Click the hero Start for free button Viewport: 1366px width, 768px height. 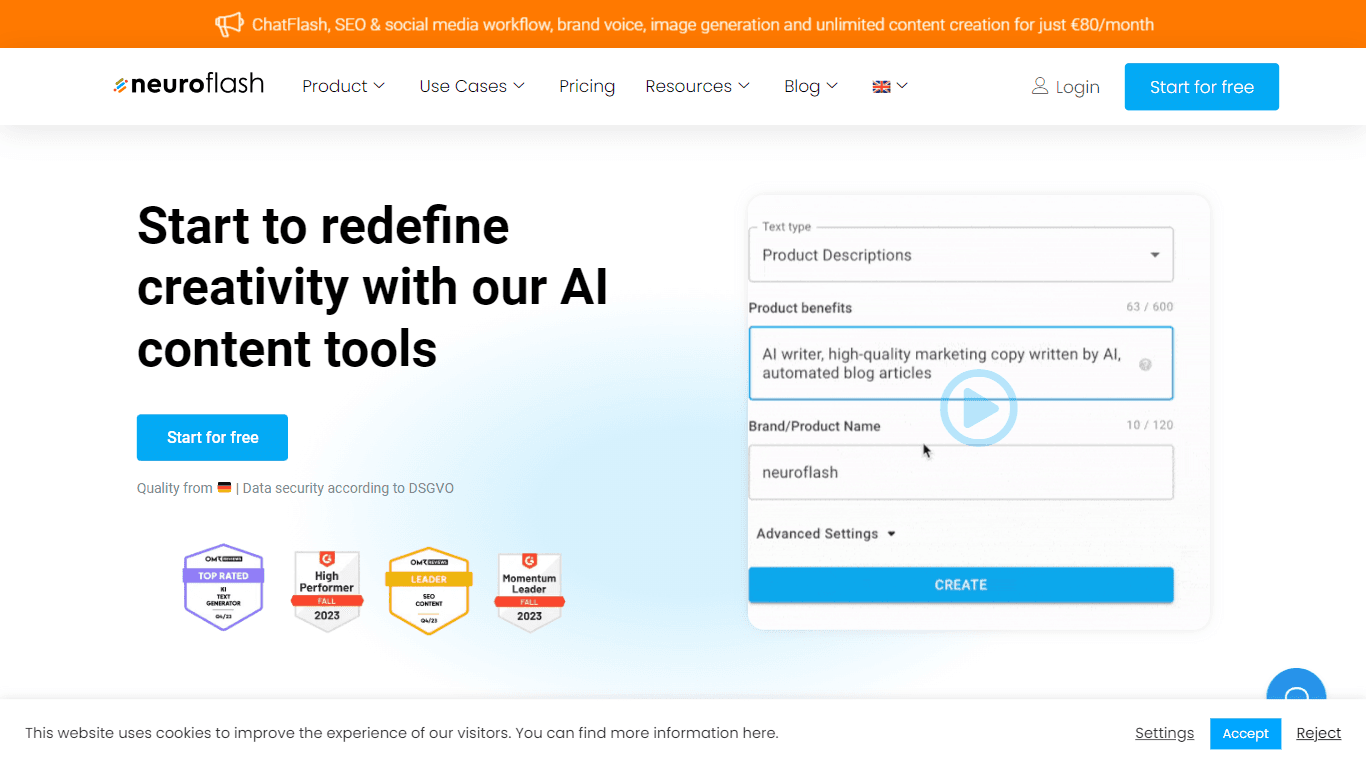click(212, 438)
